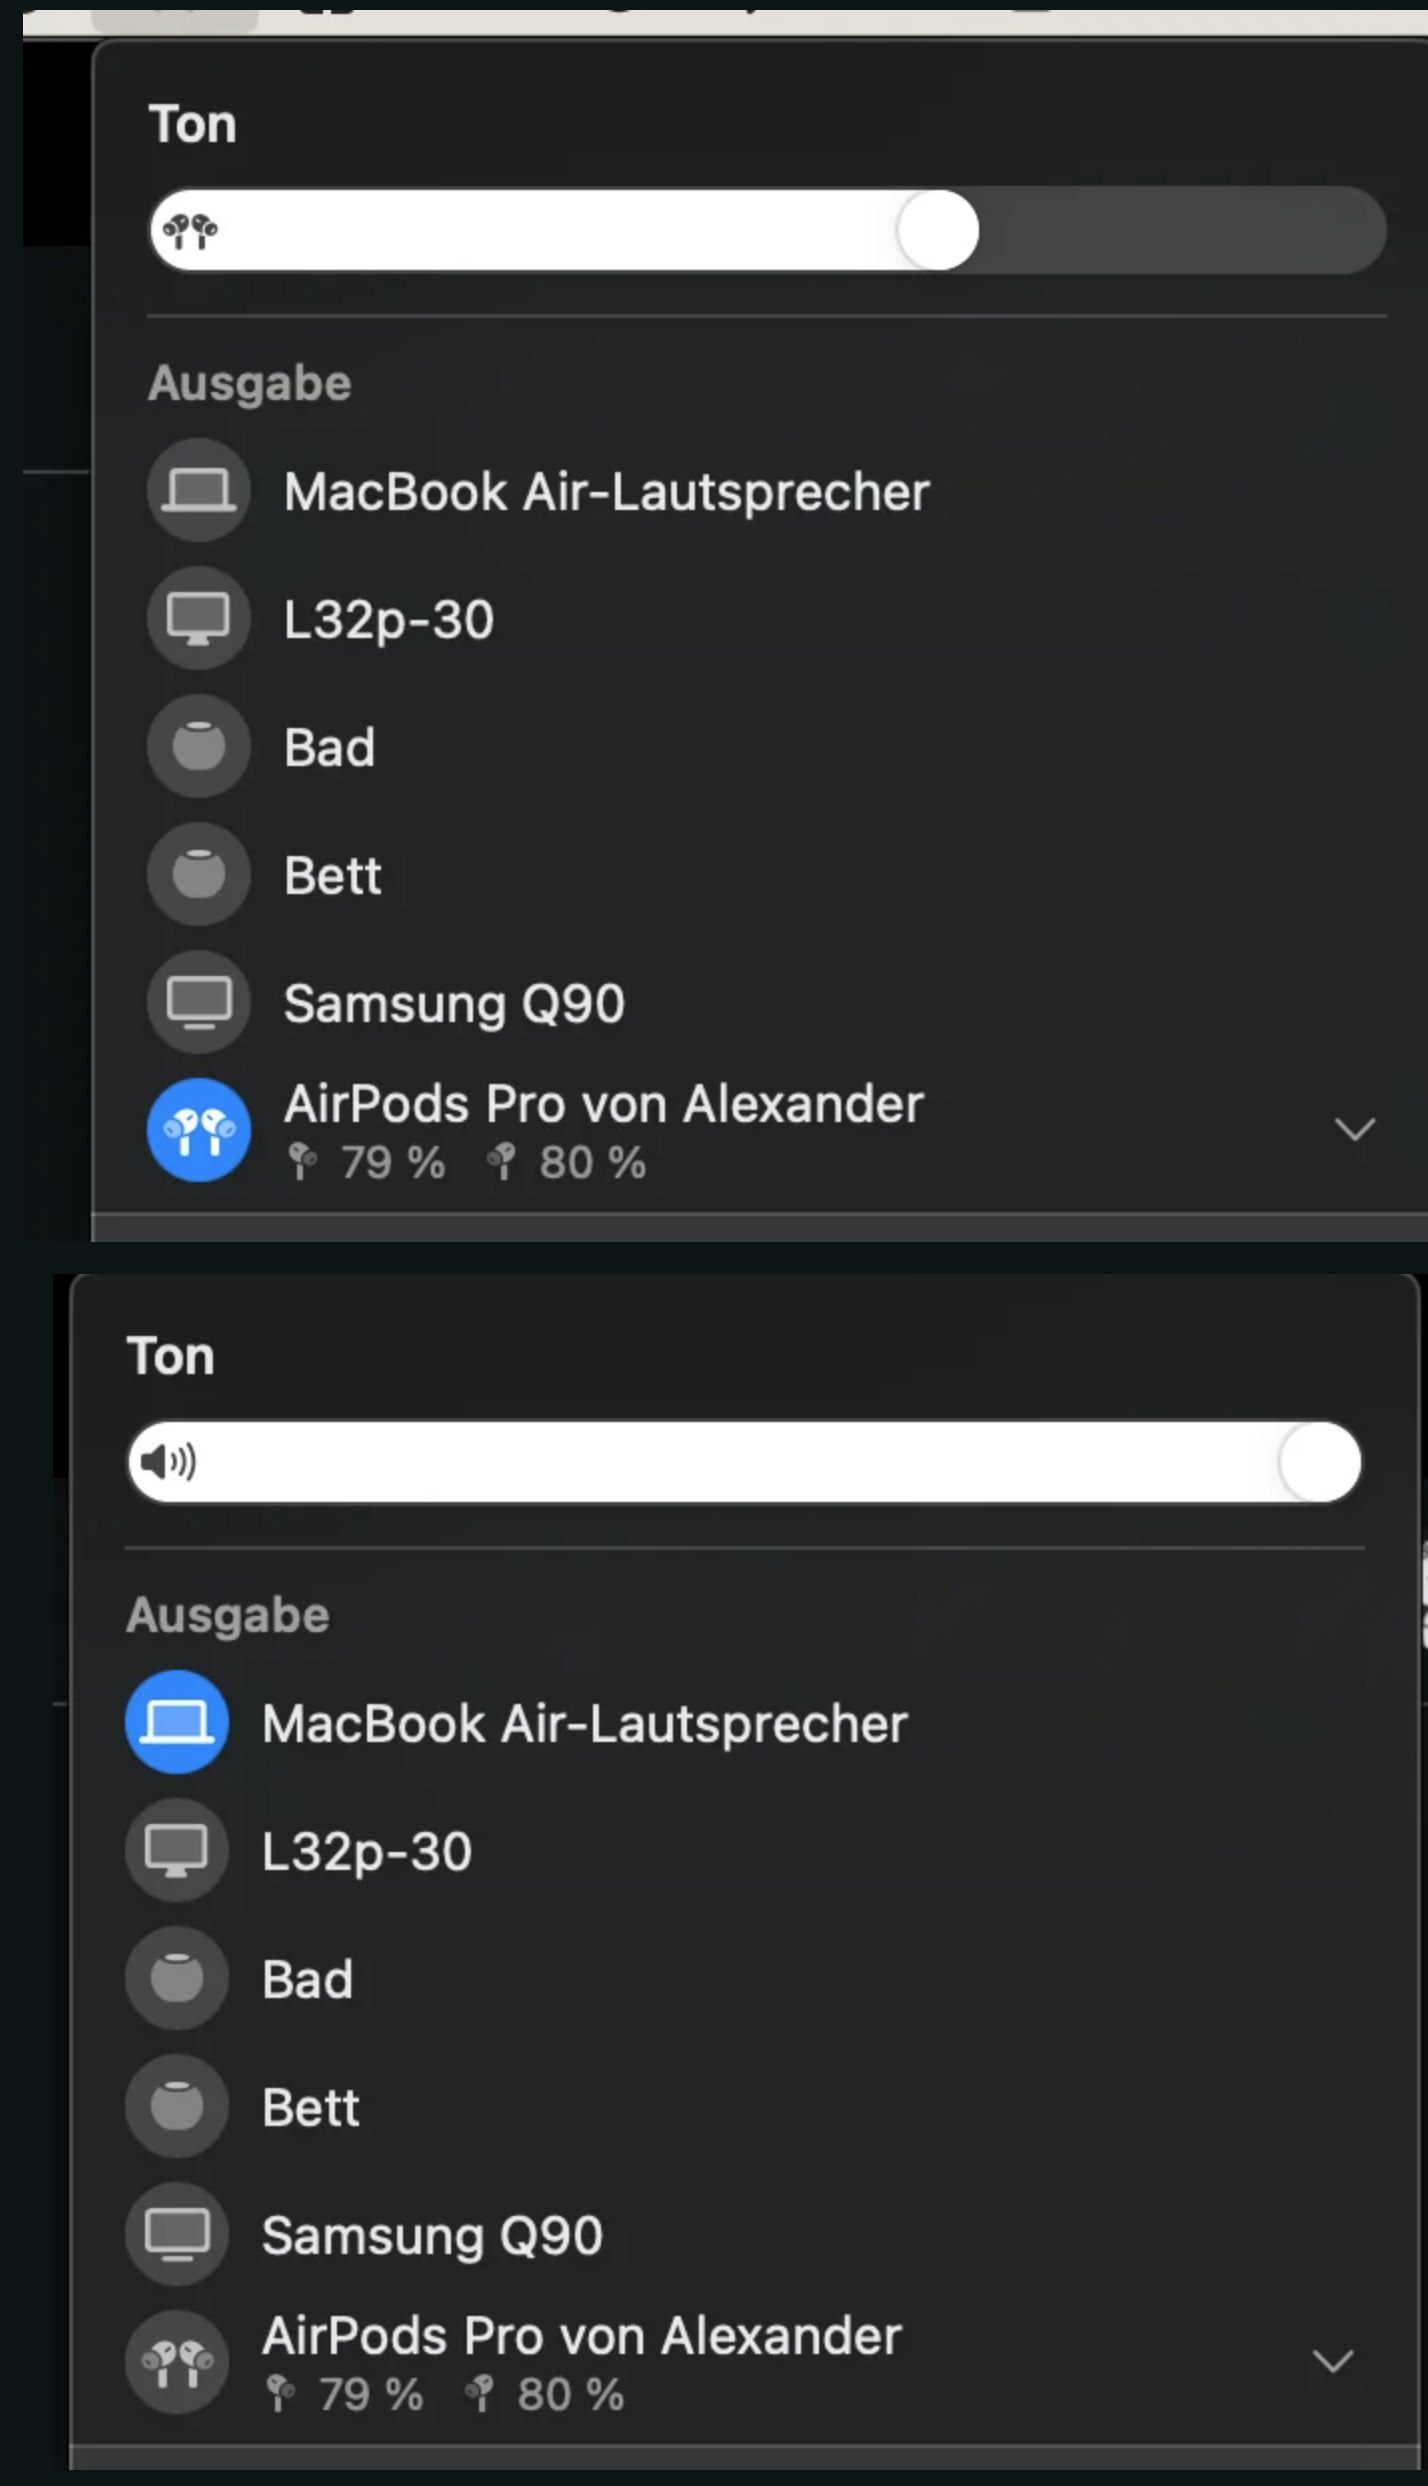Screen dimensions: 1428x2486
Task: Select L32p-30 output in the lower panel list
Action: click(366, 1851)
